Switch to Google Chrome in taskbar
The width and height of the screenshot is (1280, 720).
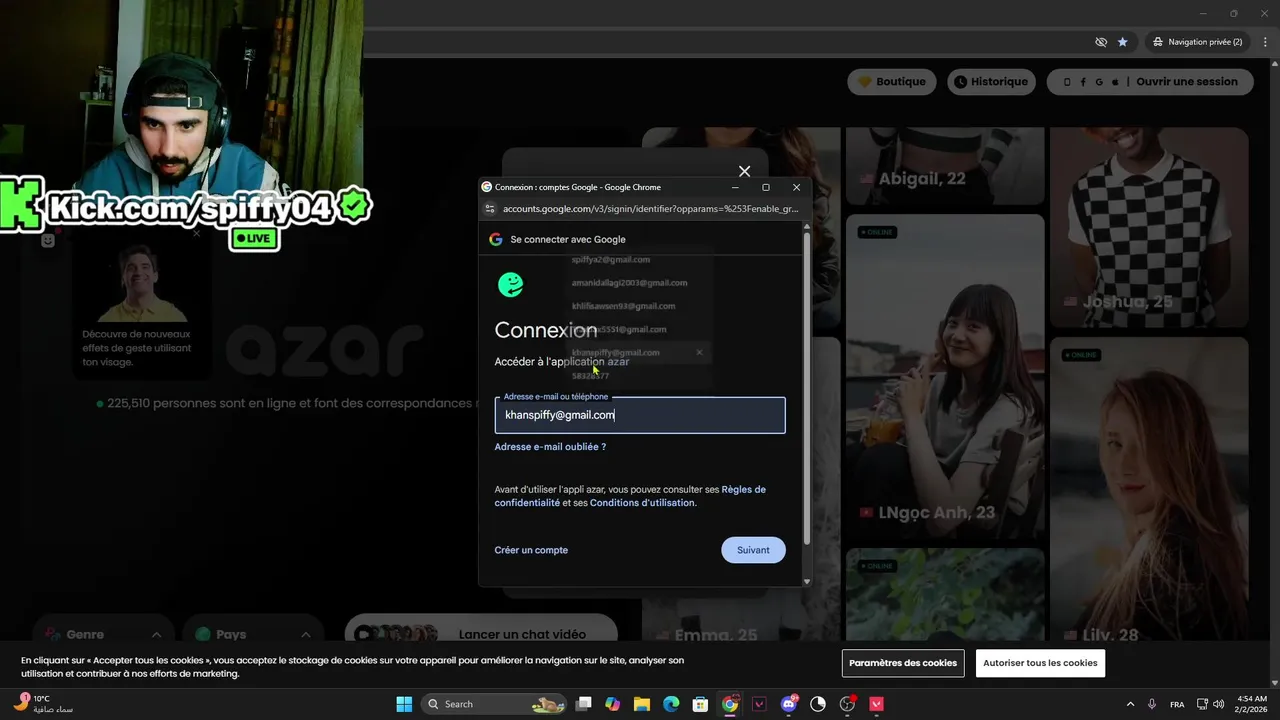pos(730,704)
